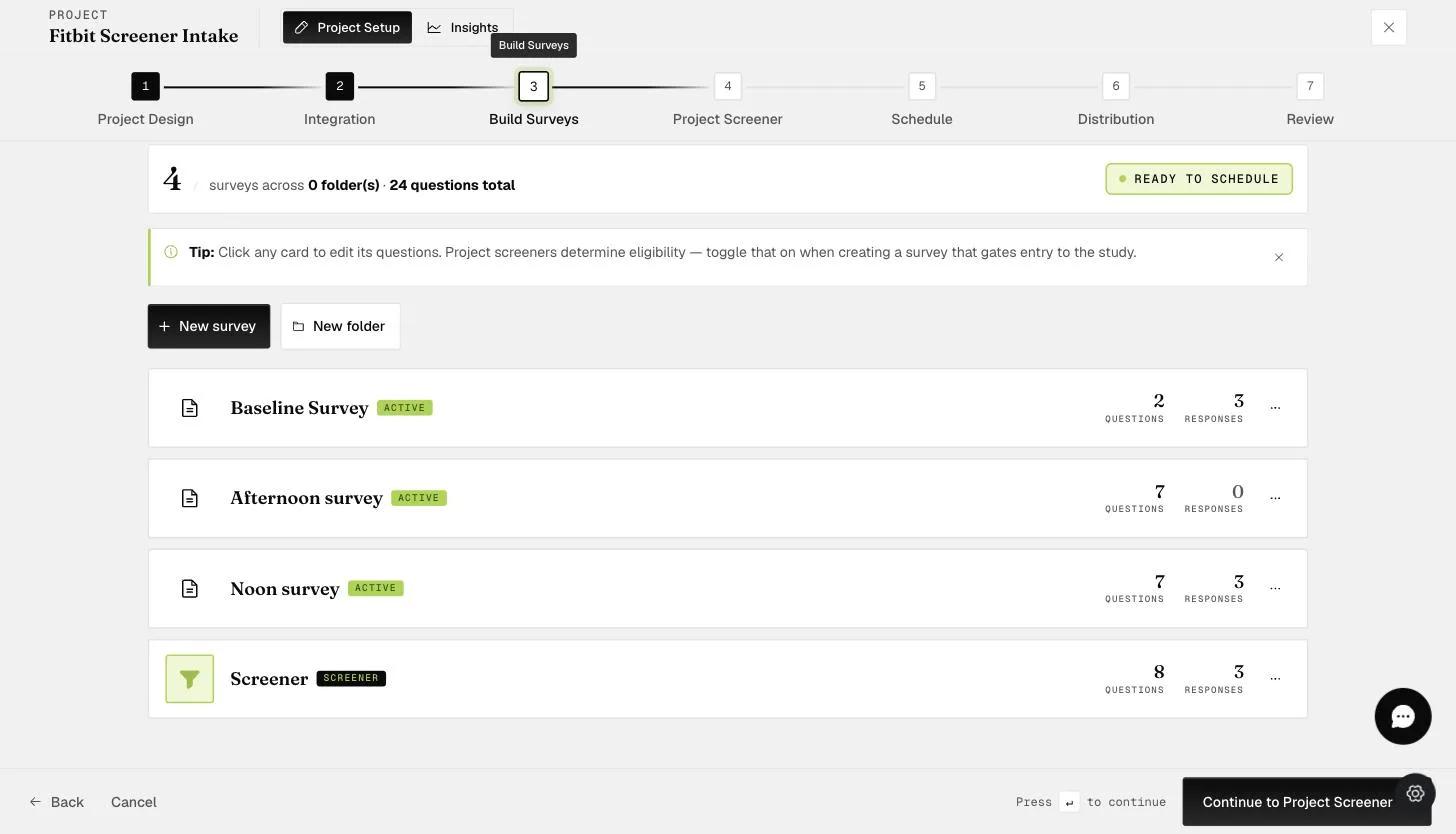Switch to the Project Setup tab
The image size is (1456, 834).
pos(347,27)
